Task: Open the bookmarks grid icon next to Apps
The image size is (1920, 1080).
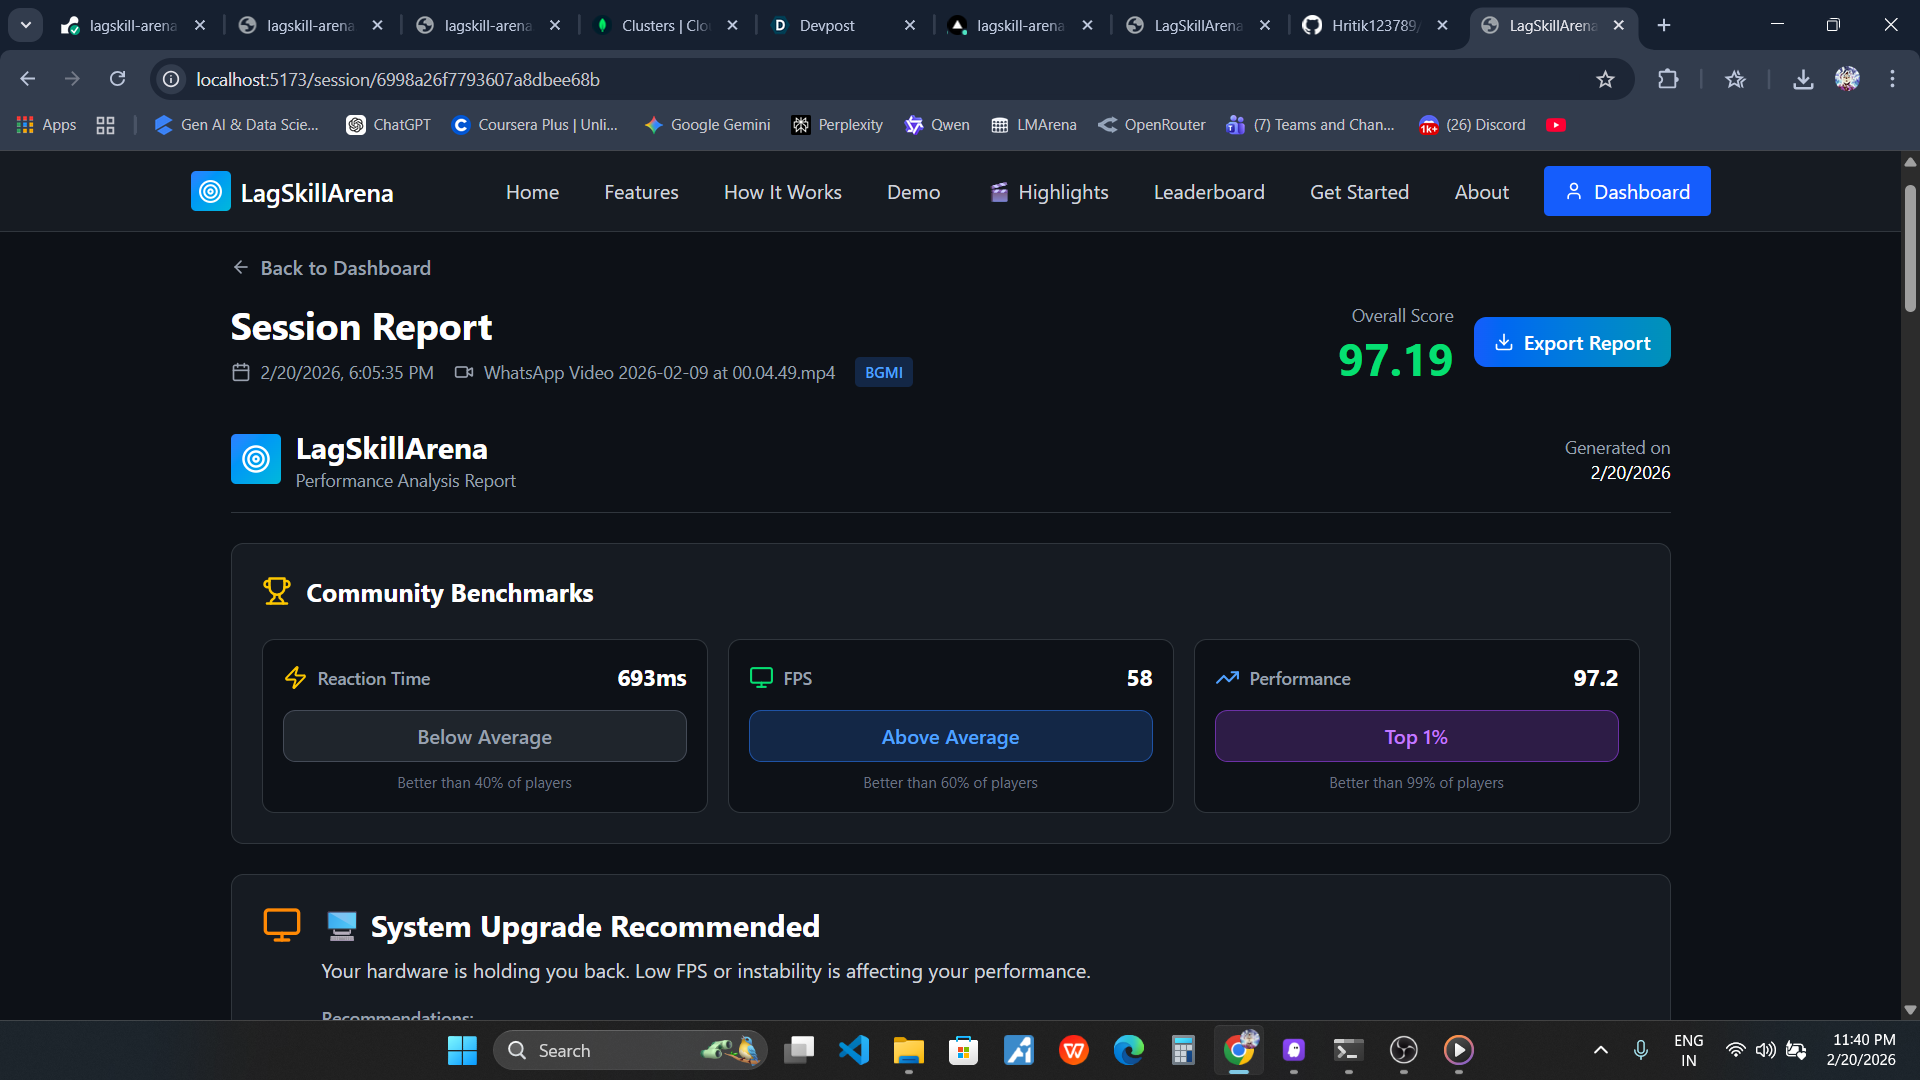Action: point(105,125)
